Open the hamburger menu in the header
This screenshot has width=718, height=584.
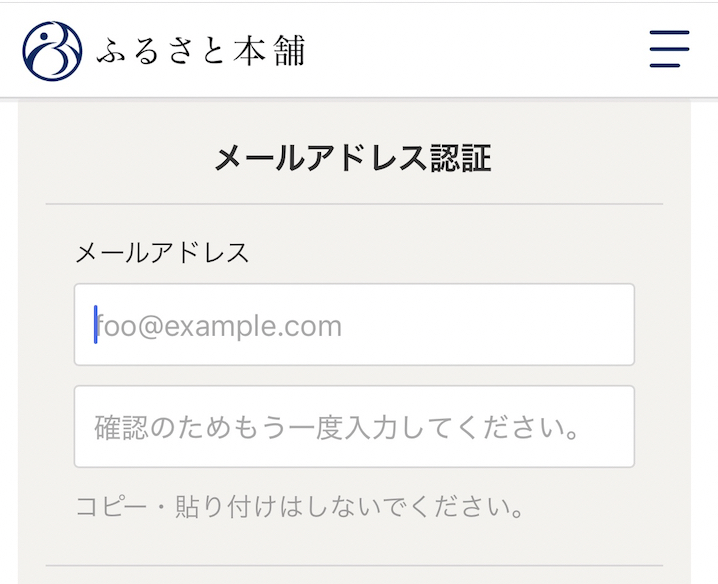pos(669,49)
